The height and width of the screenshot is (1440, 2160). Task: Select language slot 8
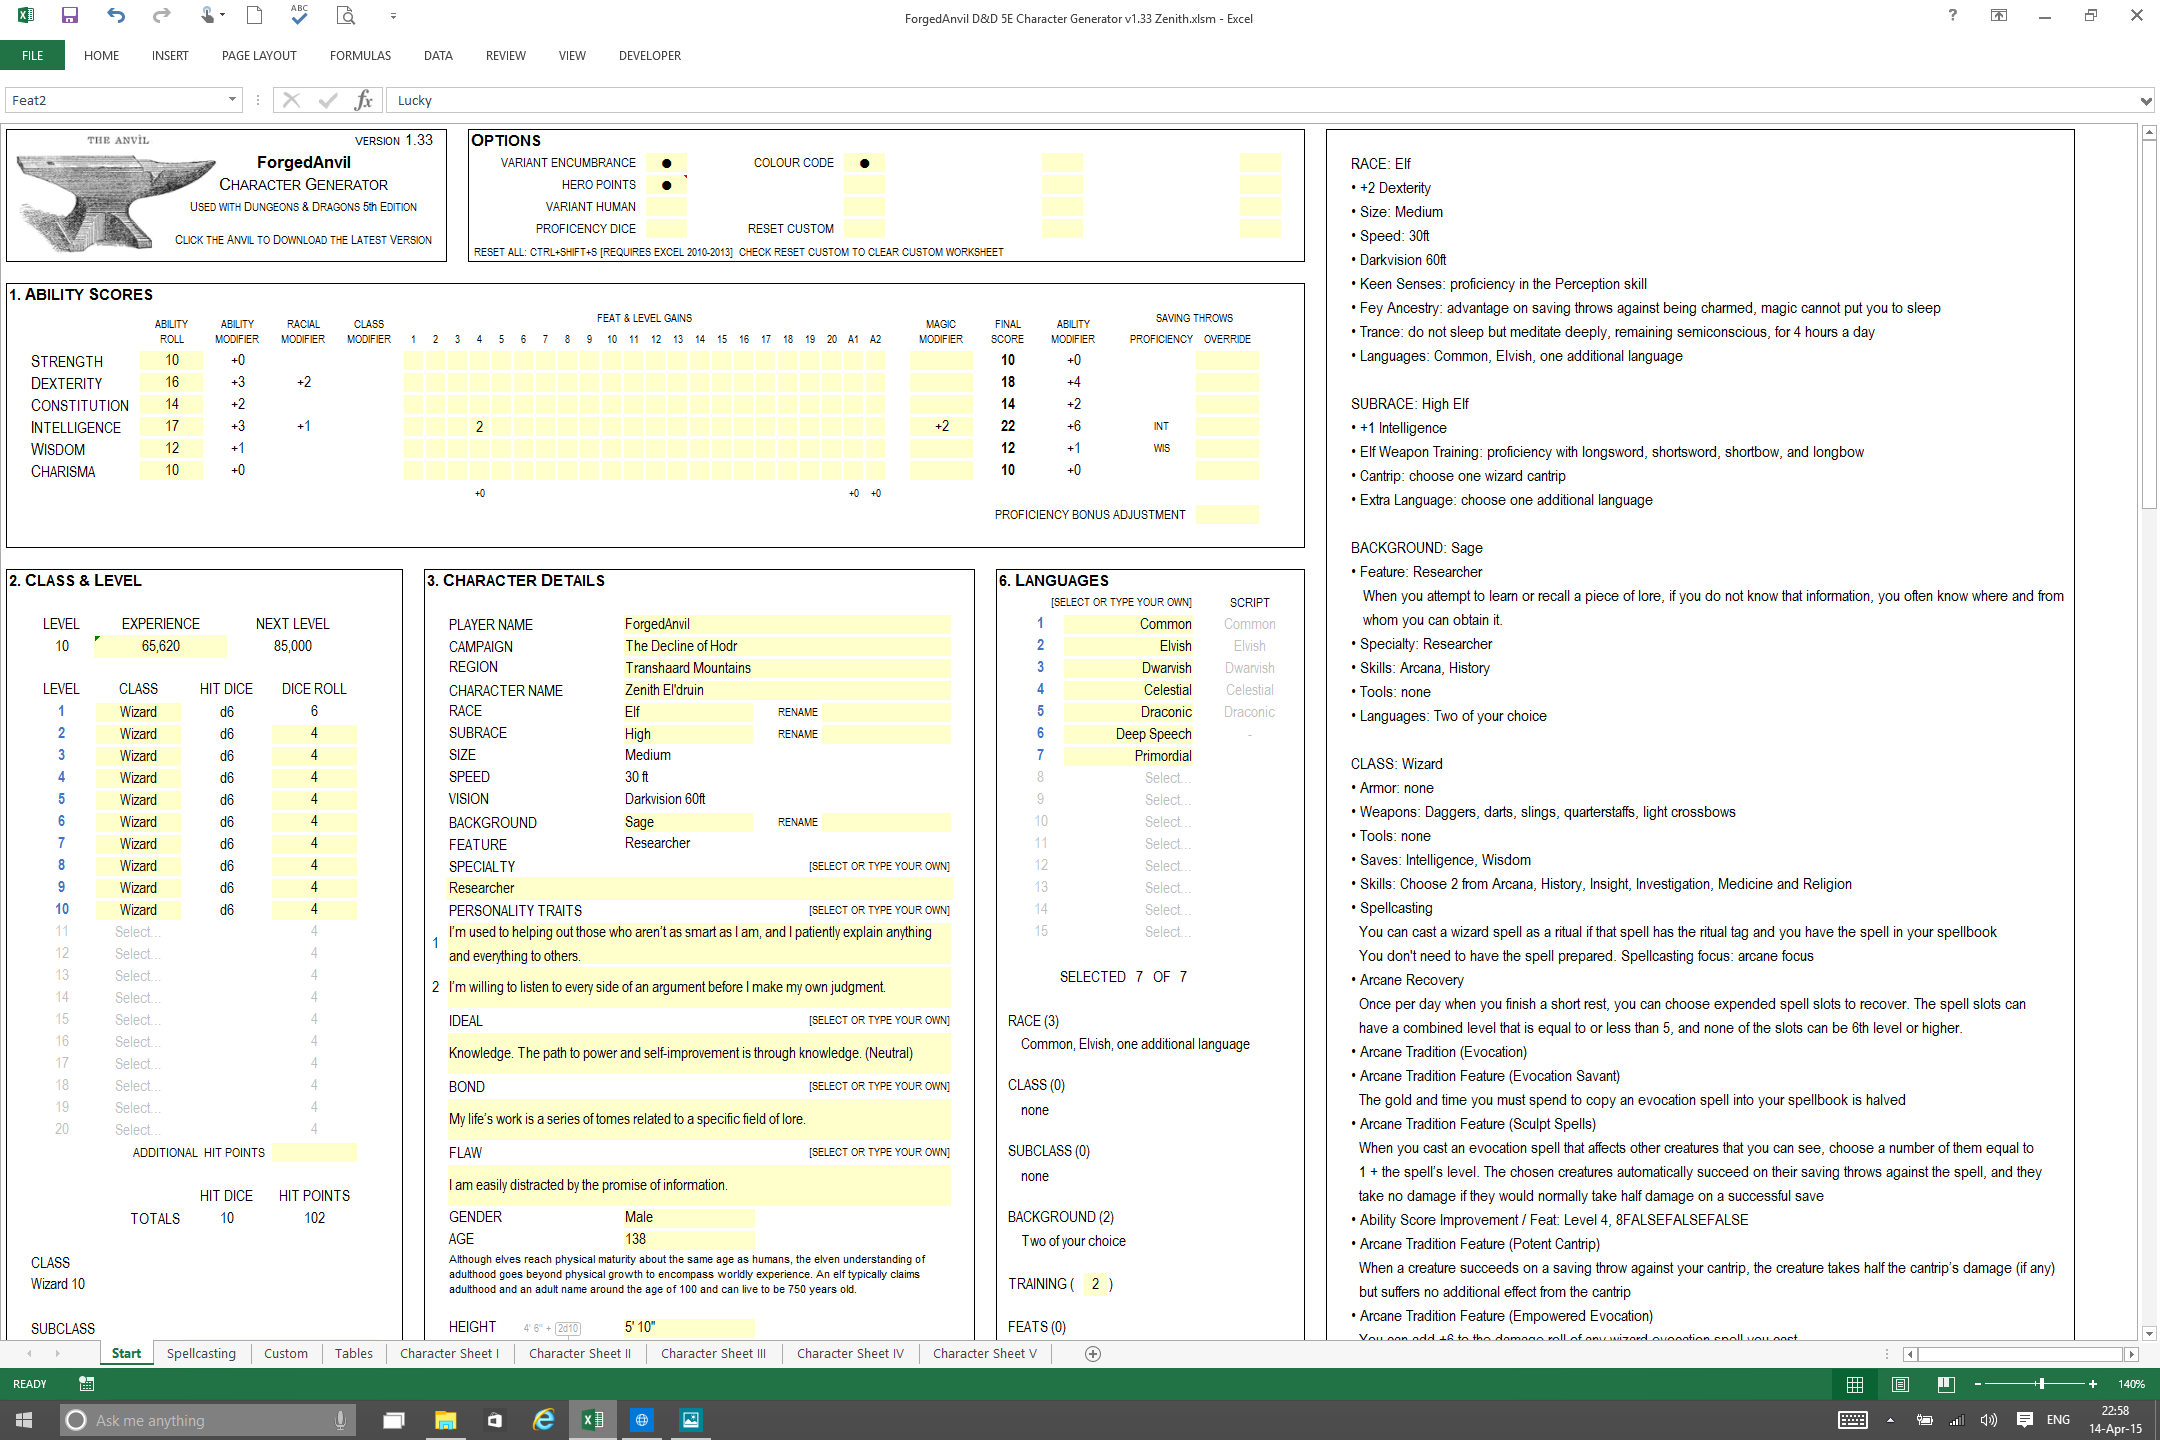click(1129, 778)
